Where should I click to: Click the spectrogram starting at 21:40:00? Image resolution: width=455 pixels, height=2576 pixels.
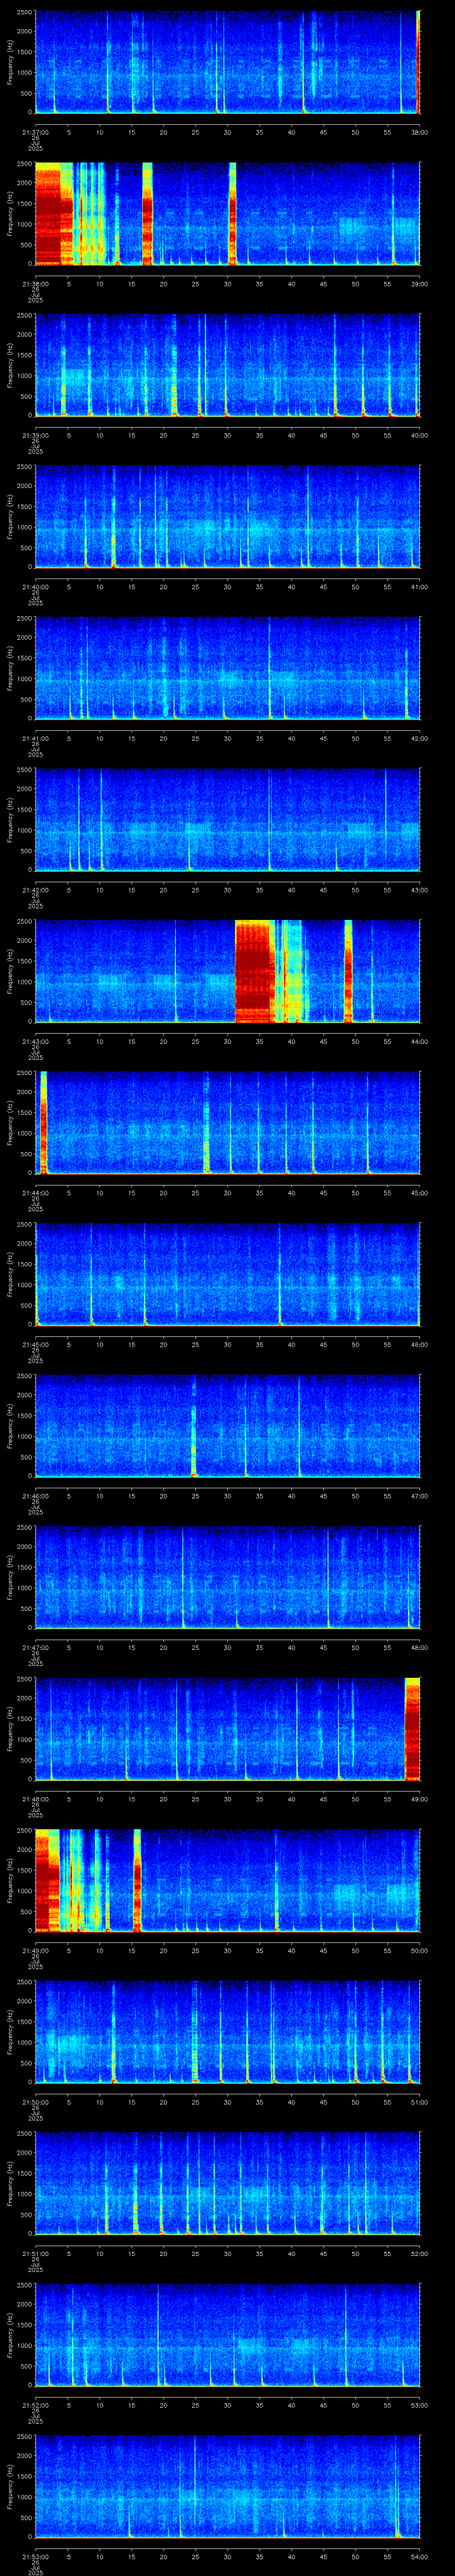click(x=227, y=517)
